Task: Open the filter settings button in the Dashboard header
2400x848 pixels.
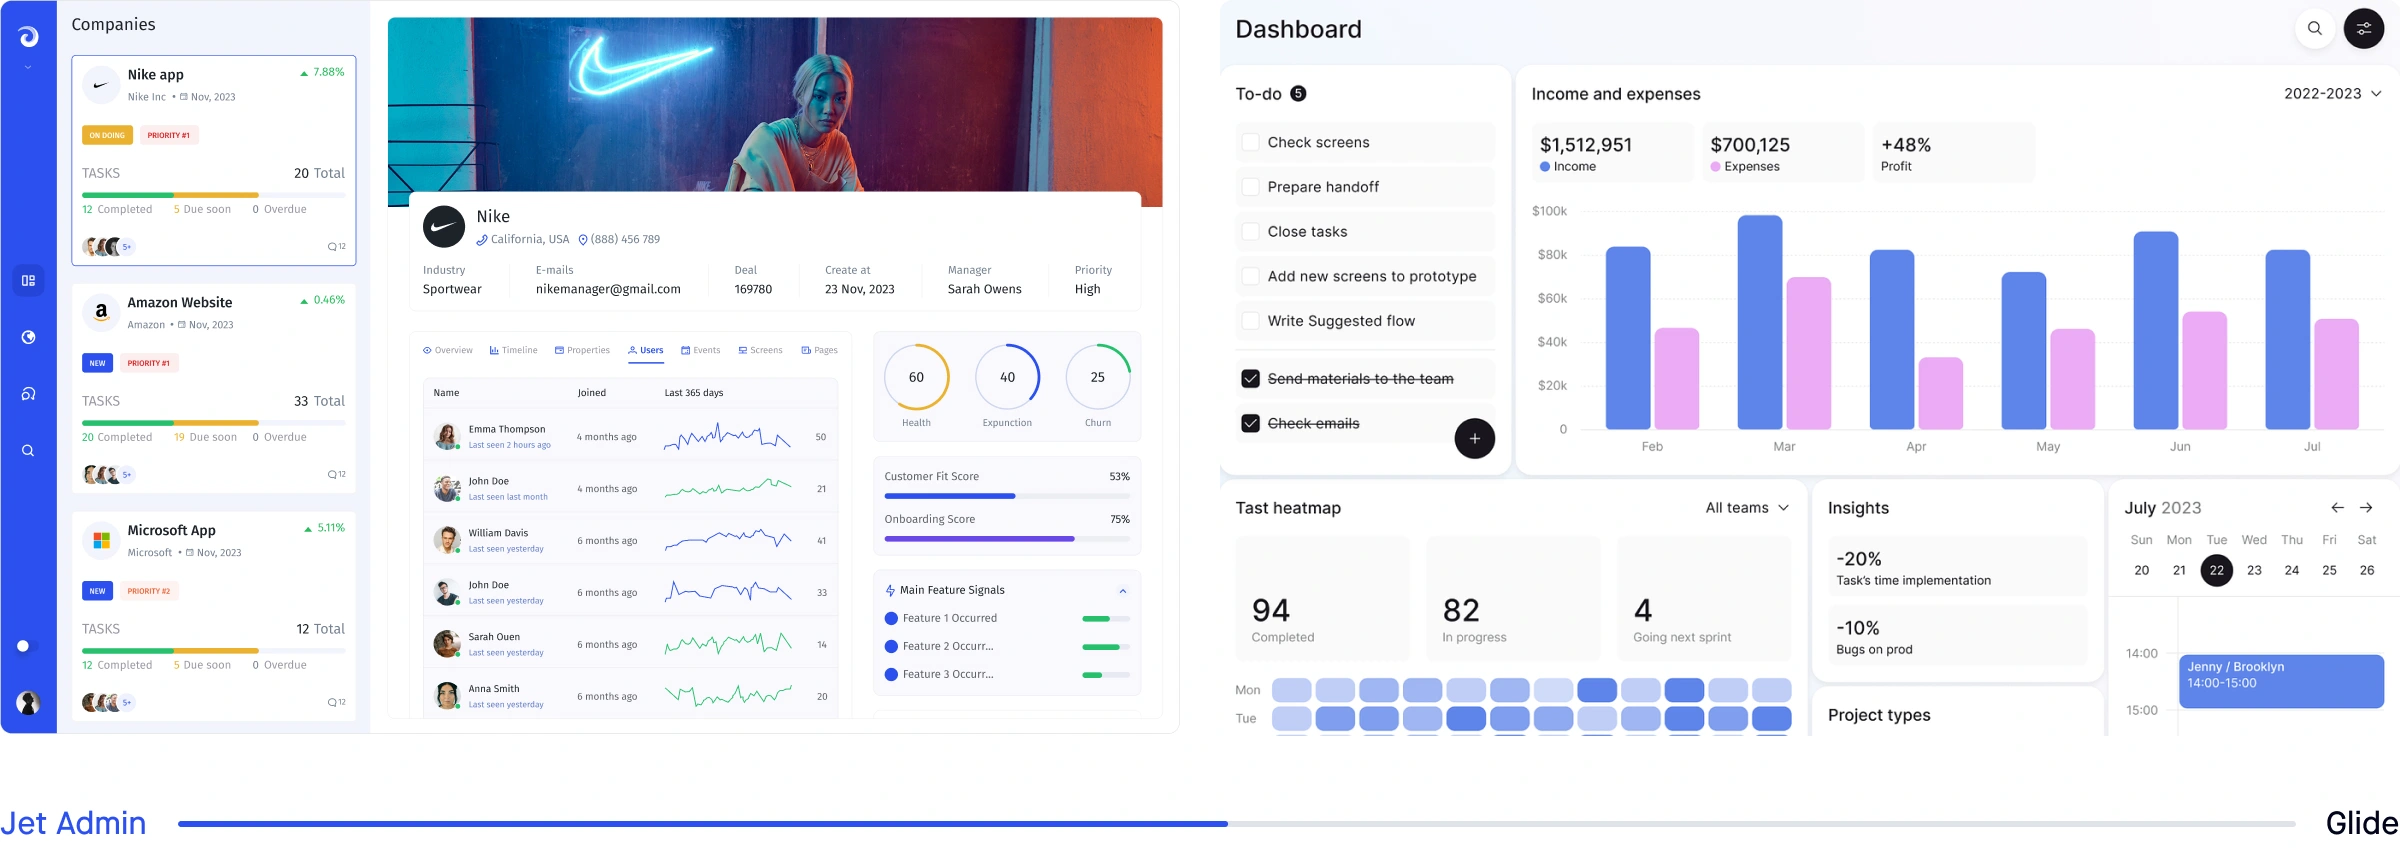Action: [x=2364, y=29]
